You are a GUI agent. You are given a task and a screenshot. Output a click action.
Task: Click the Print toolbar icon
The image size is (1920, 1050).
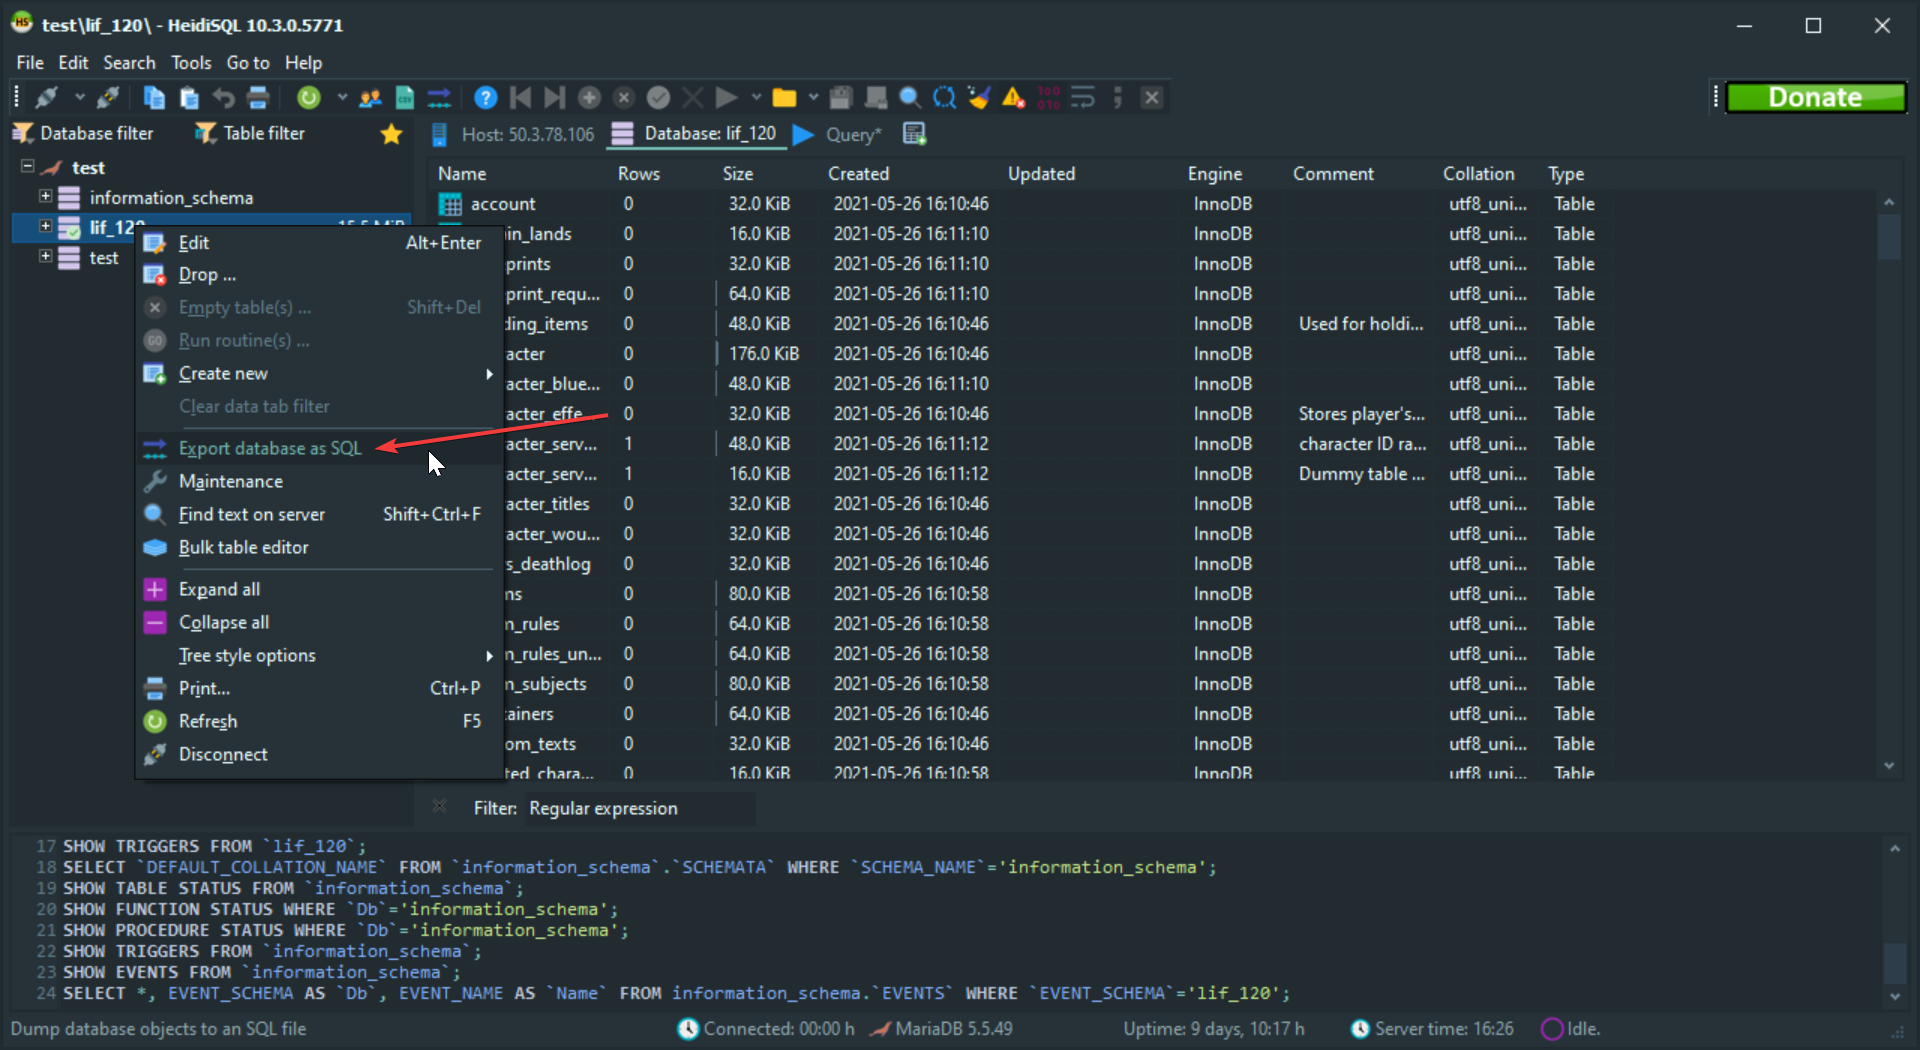(x=258, y=97)
